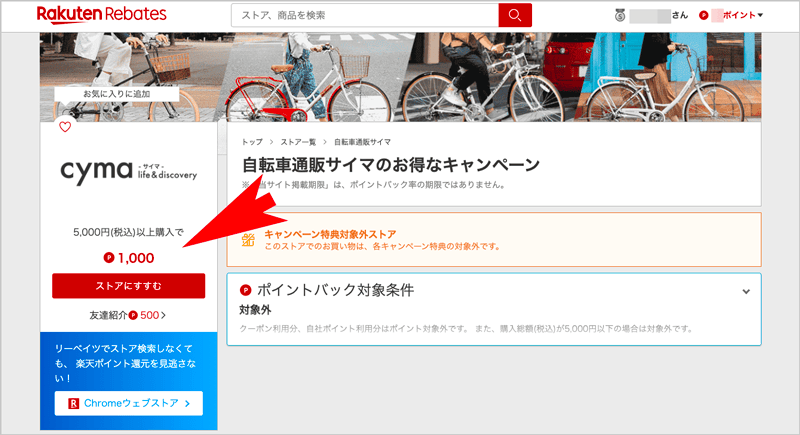Open the Rakuten Rebates home logo
800x435 pixels.
pos(102,15)
